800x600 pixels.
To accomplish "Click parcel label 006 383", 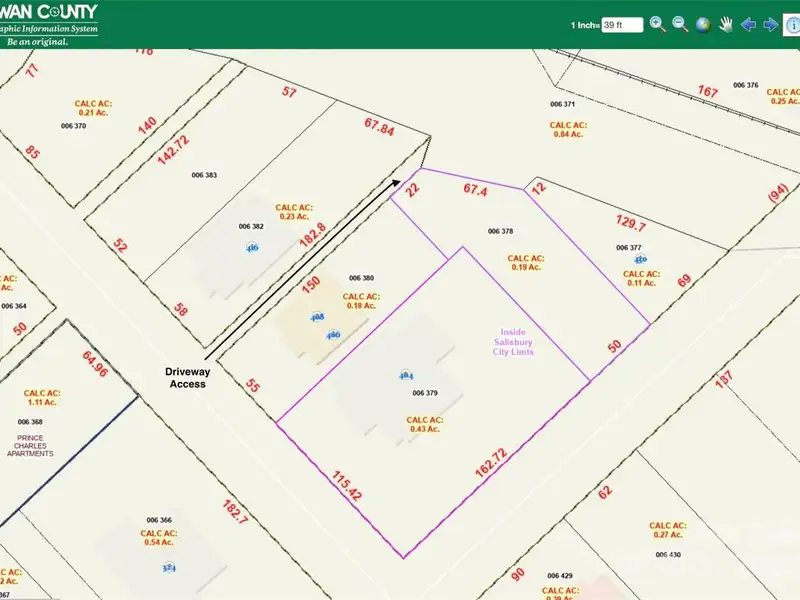I will [x=204, y=175].
